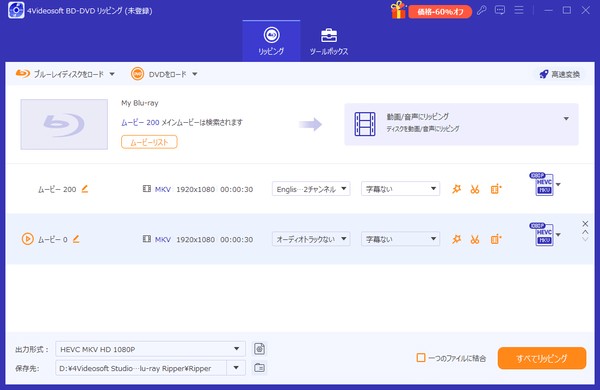Expand format arrow beside ムービー 0 HEVC icon
Screen dimensions: 600x390
[558, 235]
